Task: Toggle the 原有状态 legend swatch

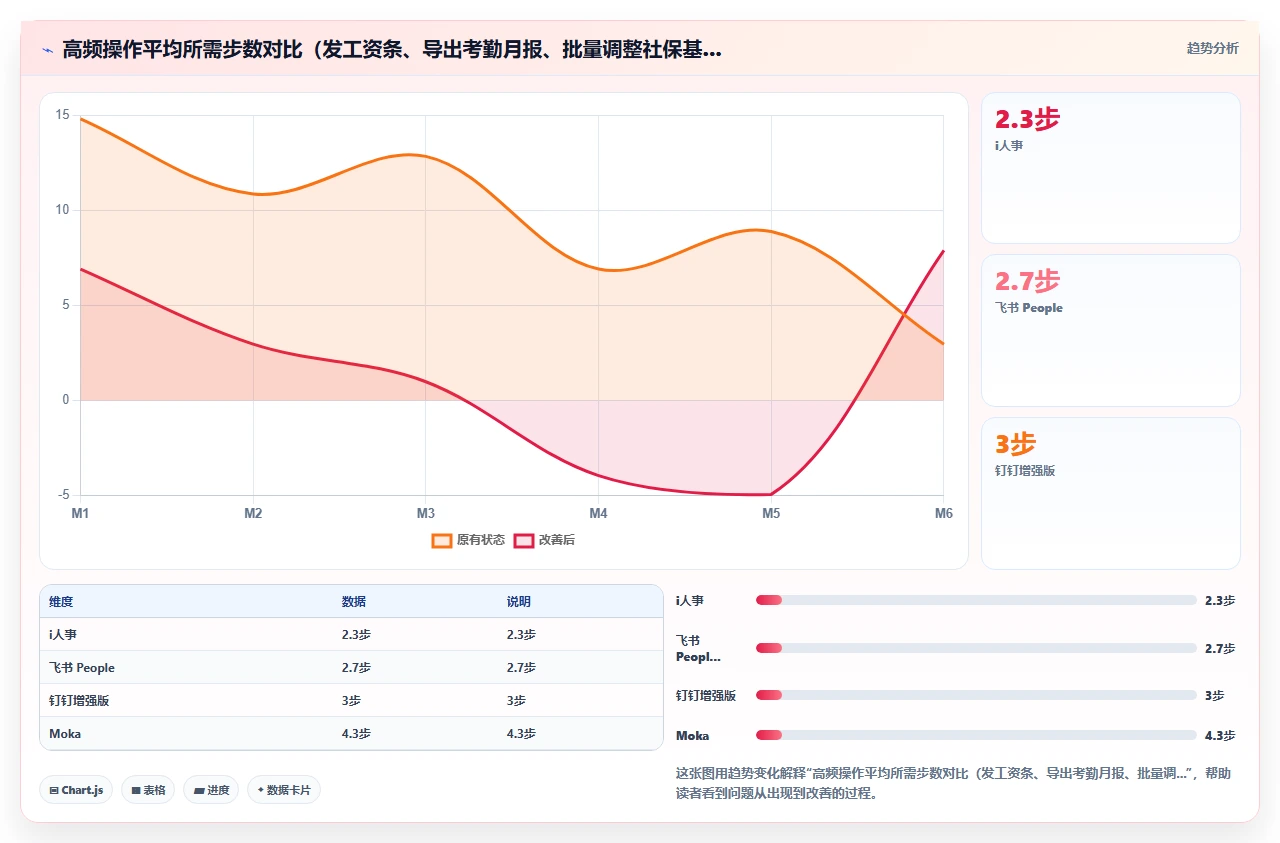Action: (x=442, y=540)
